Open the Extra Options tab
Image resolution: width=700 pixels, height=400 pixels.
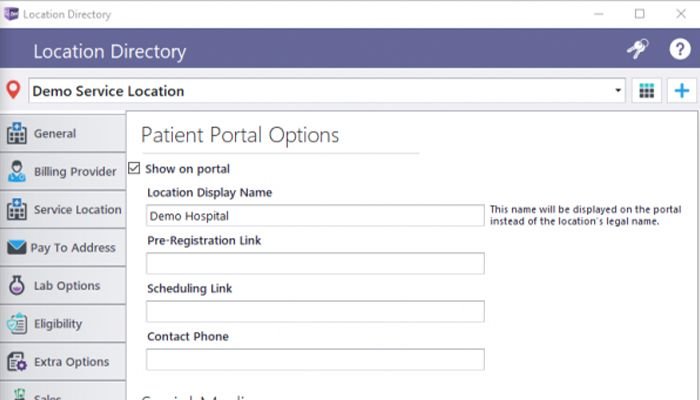point(62,362)
